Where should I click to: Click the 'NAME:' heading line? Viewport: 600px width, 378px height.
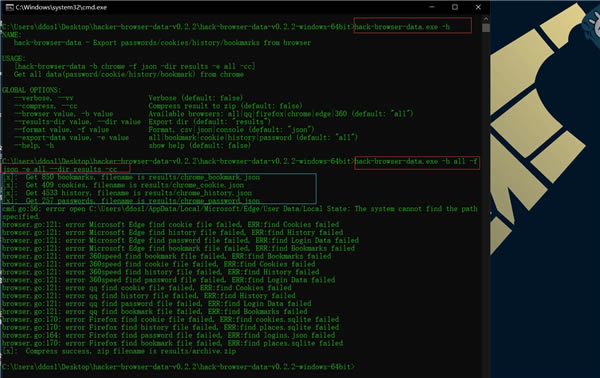(11, 35)
